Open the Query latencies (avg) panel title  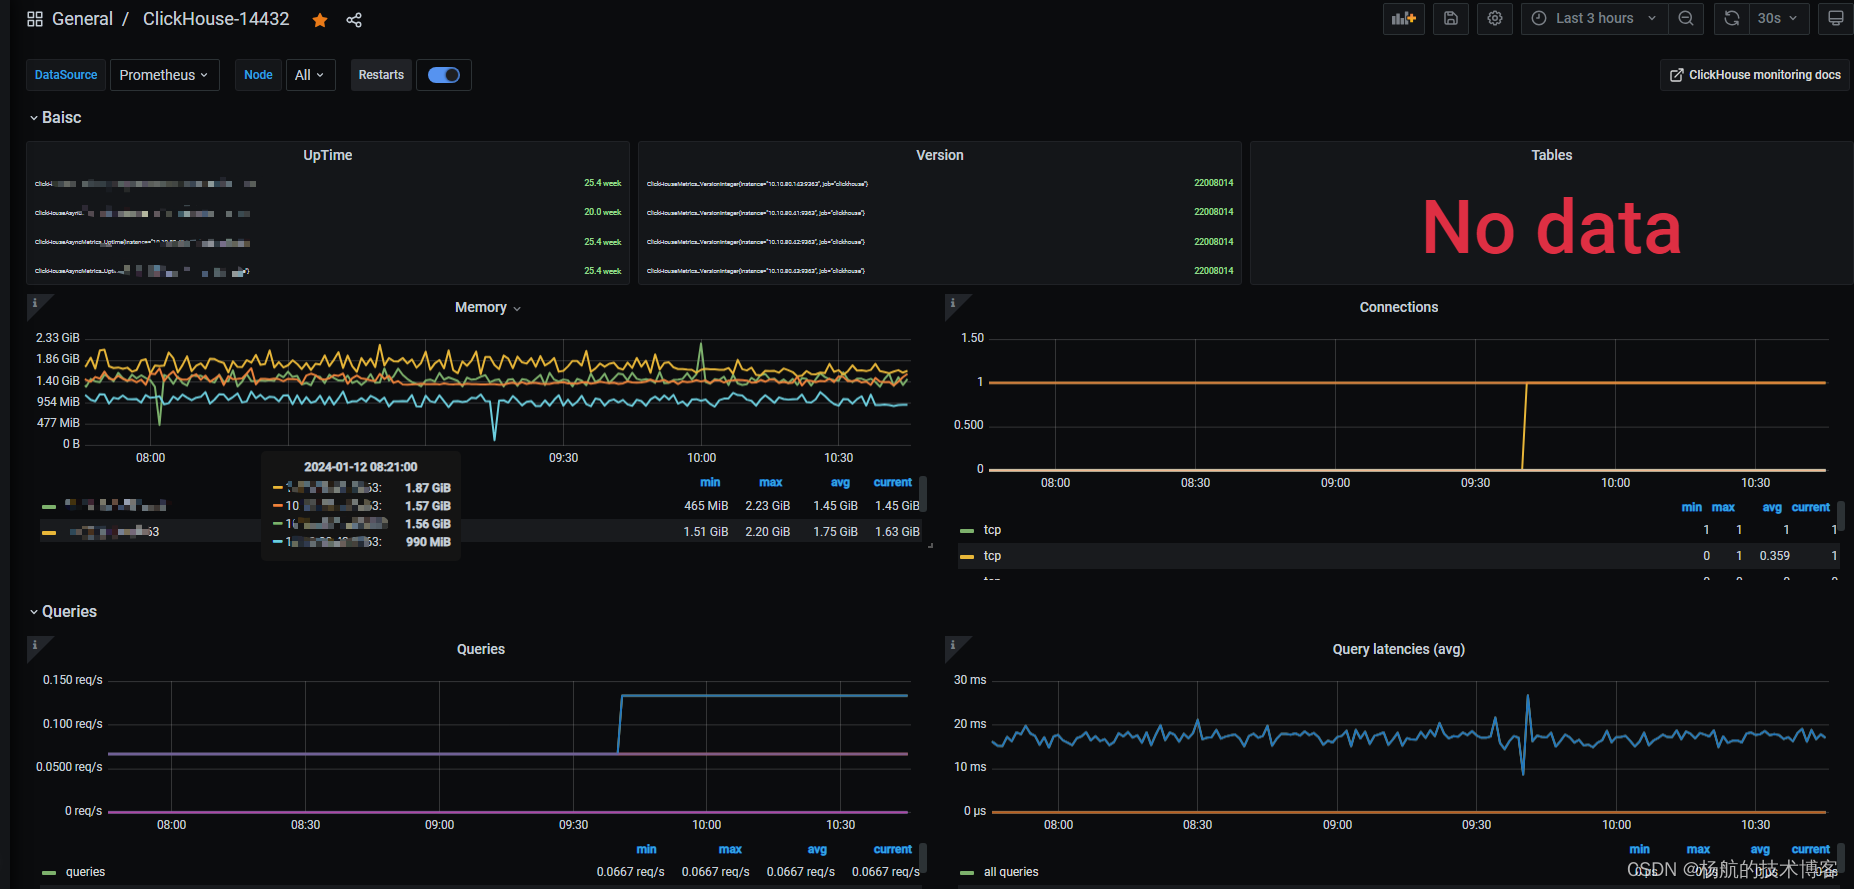click(1399, 649)
